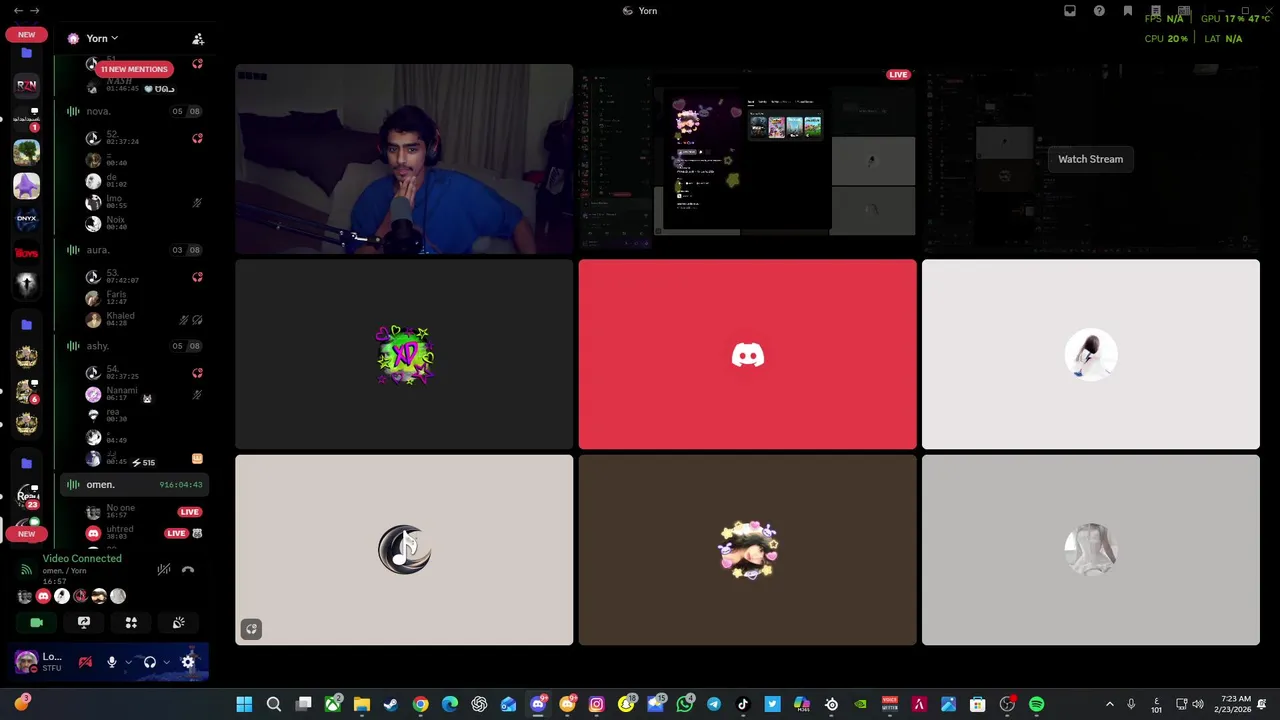The height and width of the screenshot is (720, 1280).
Task: Focus the webcam video tile
Action: click(x=404, y=159)
